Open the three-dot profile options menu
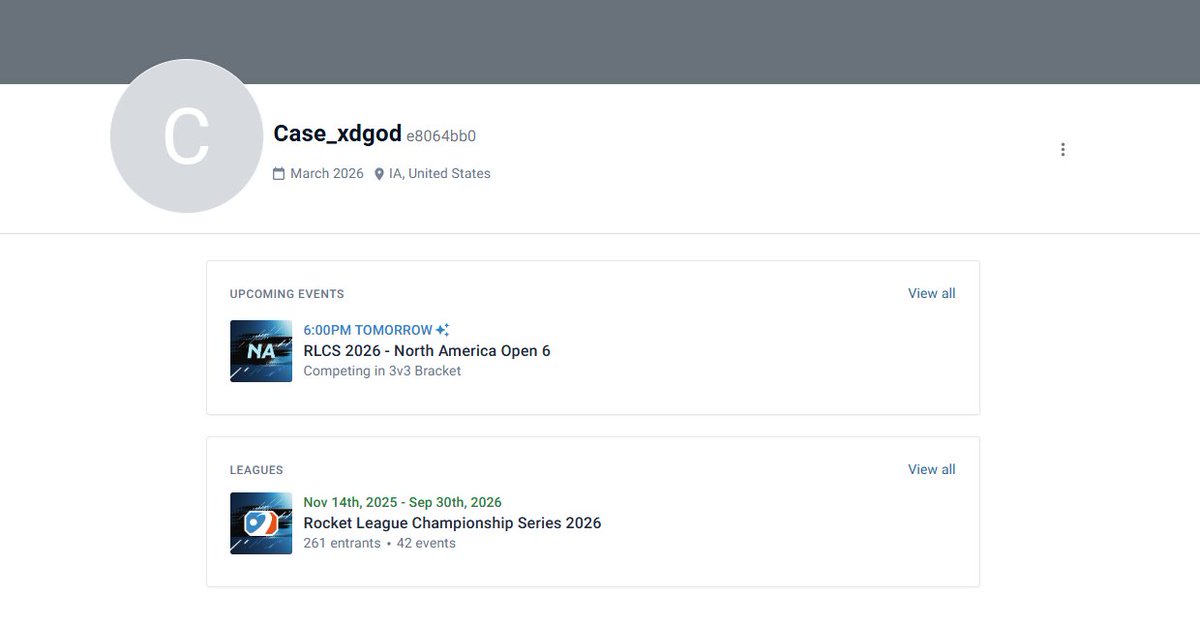This screenshot has width=1200, height=624. pos(1062,150)
